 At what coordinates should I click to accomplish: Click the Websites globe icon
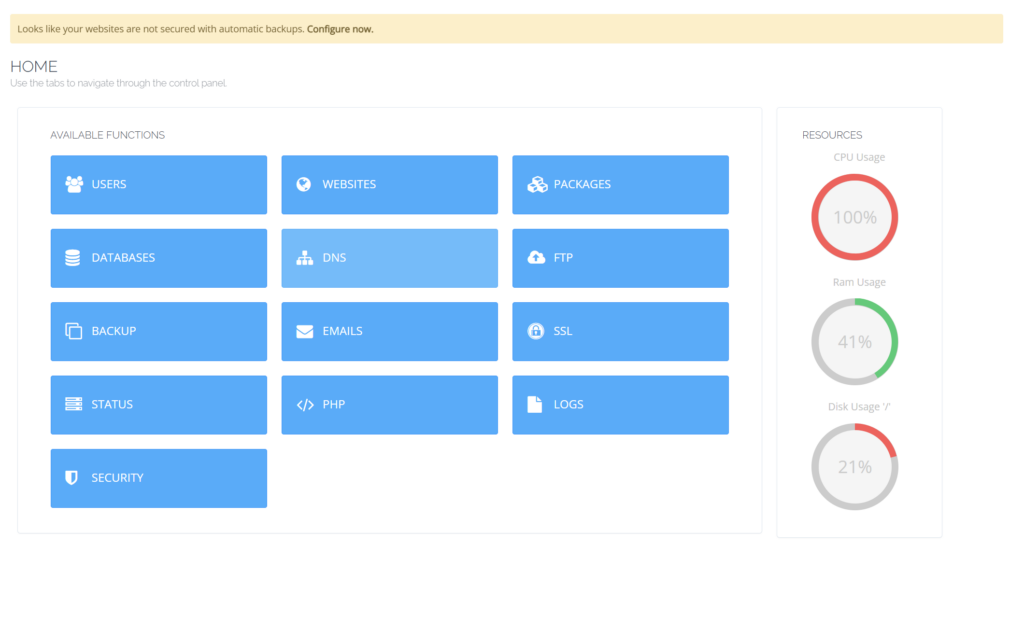point(304,184)
